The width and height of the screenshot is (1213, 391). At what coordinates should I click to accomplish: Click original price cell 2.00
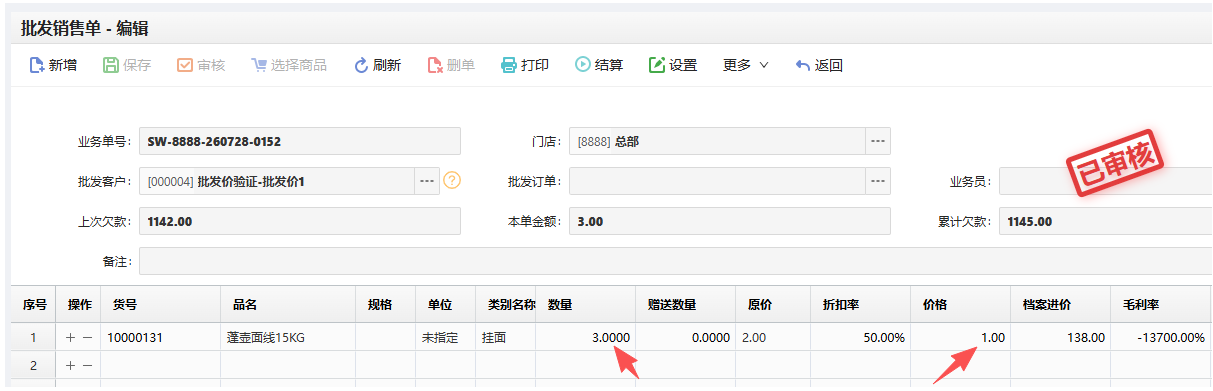coord(773,338)
